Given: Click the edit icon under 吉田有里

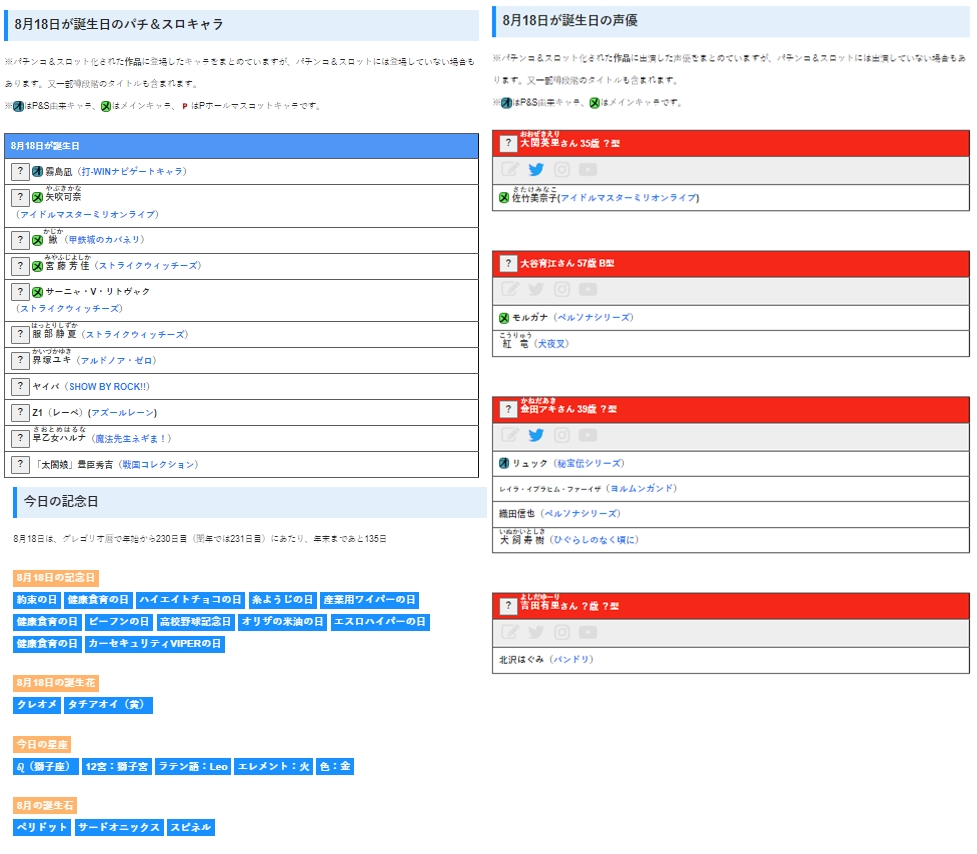Looking at the screenshot, I should tap(510, 632).
